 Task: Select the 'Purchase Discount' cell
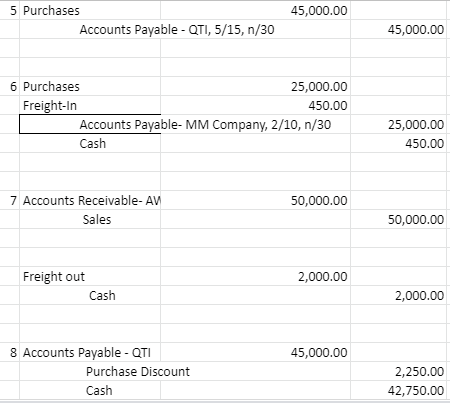click(90, 371)
